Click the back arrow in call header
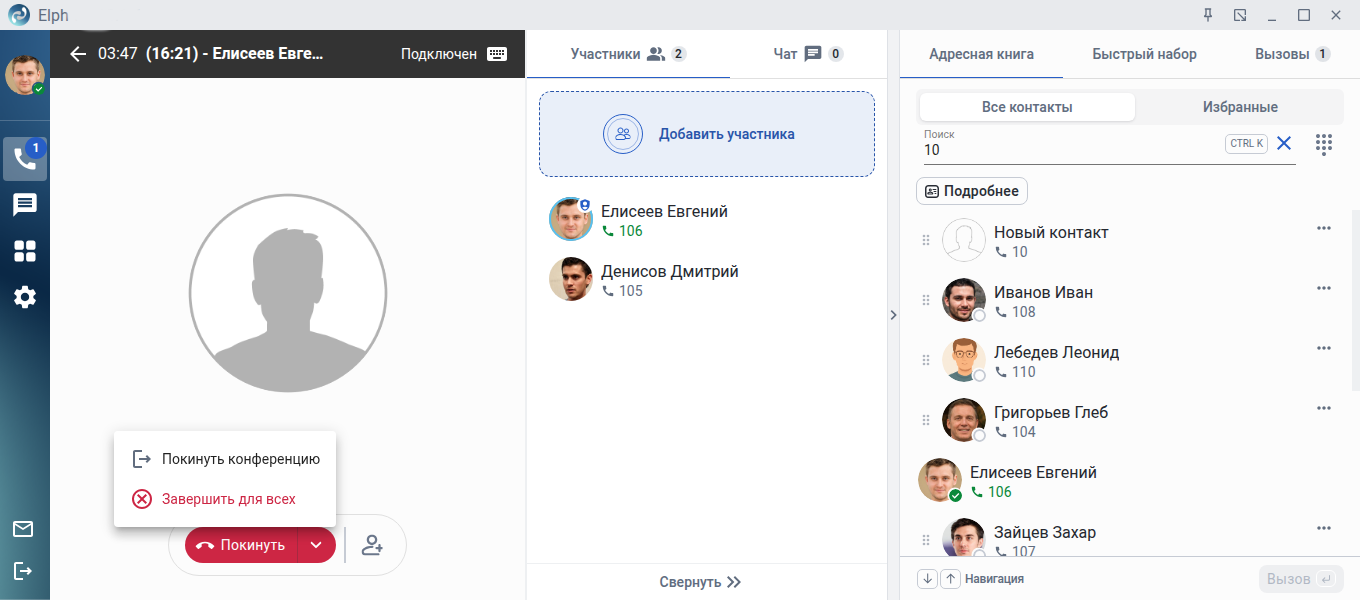 pyautogui.click(x=78, y=54)
